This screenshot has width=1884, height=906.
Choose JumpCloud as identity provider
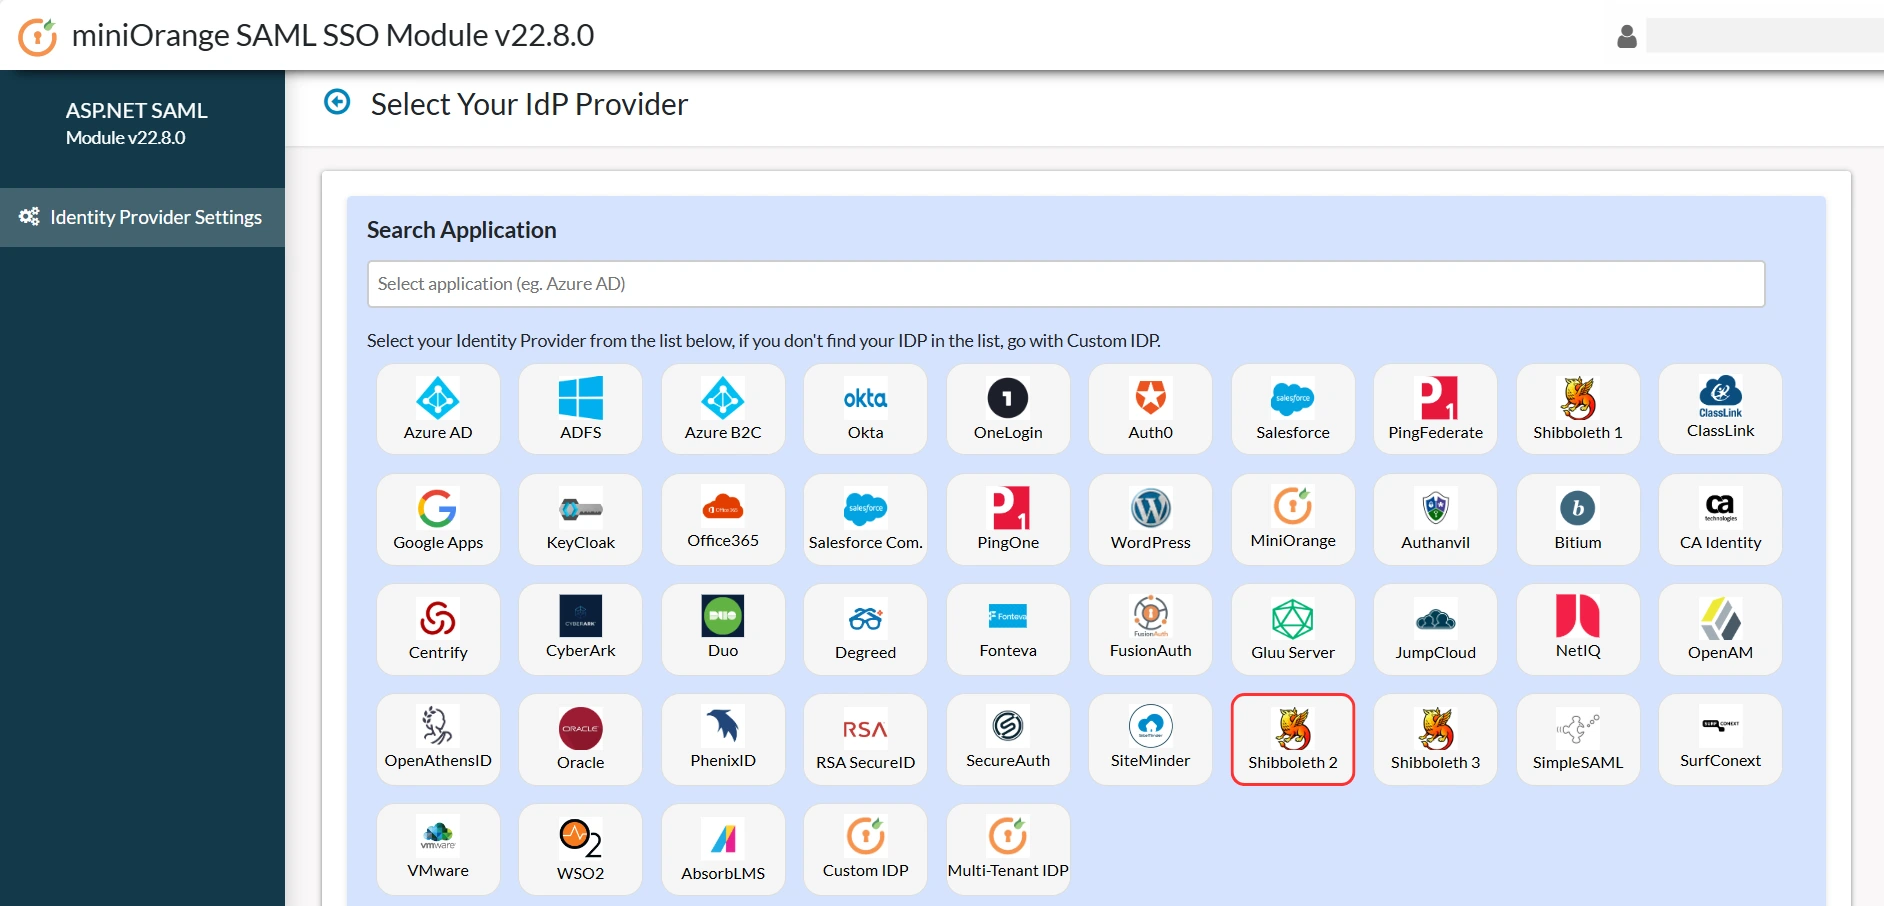(x=1436, y=629)
